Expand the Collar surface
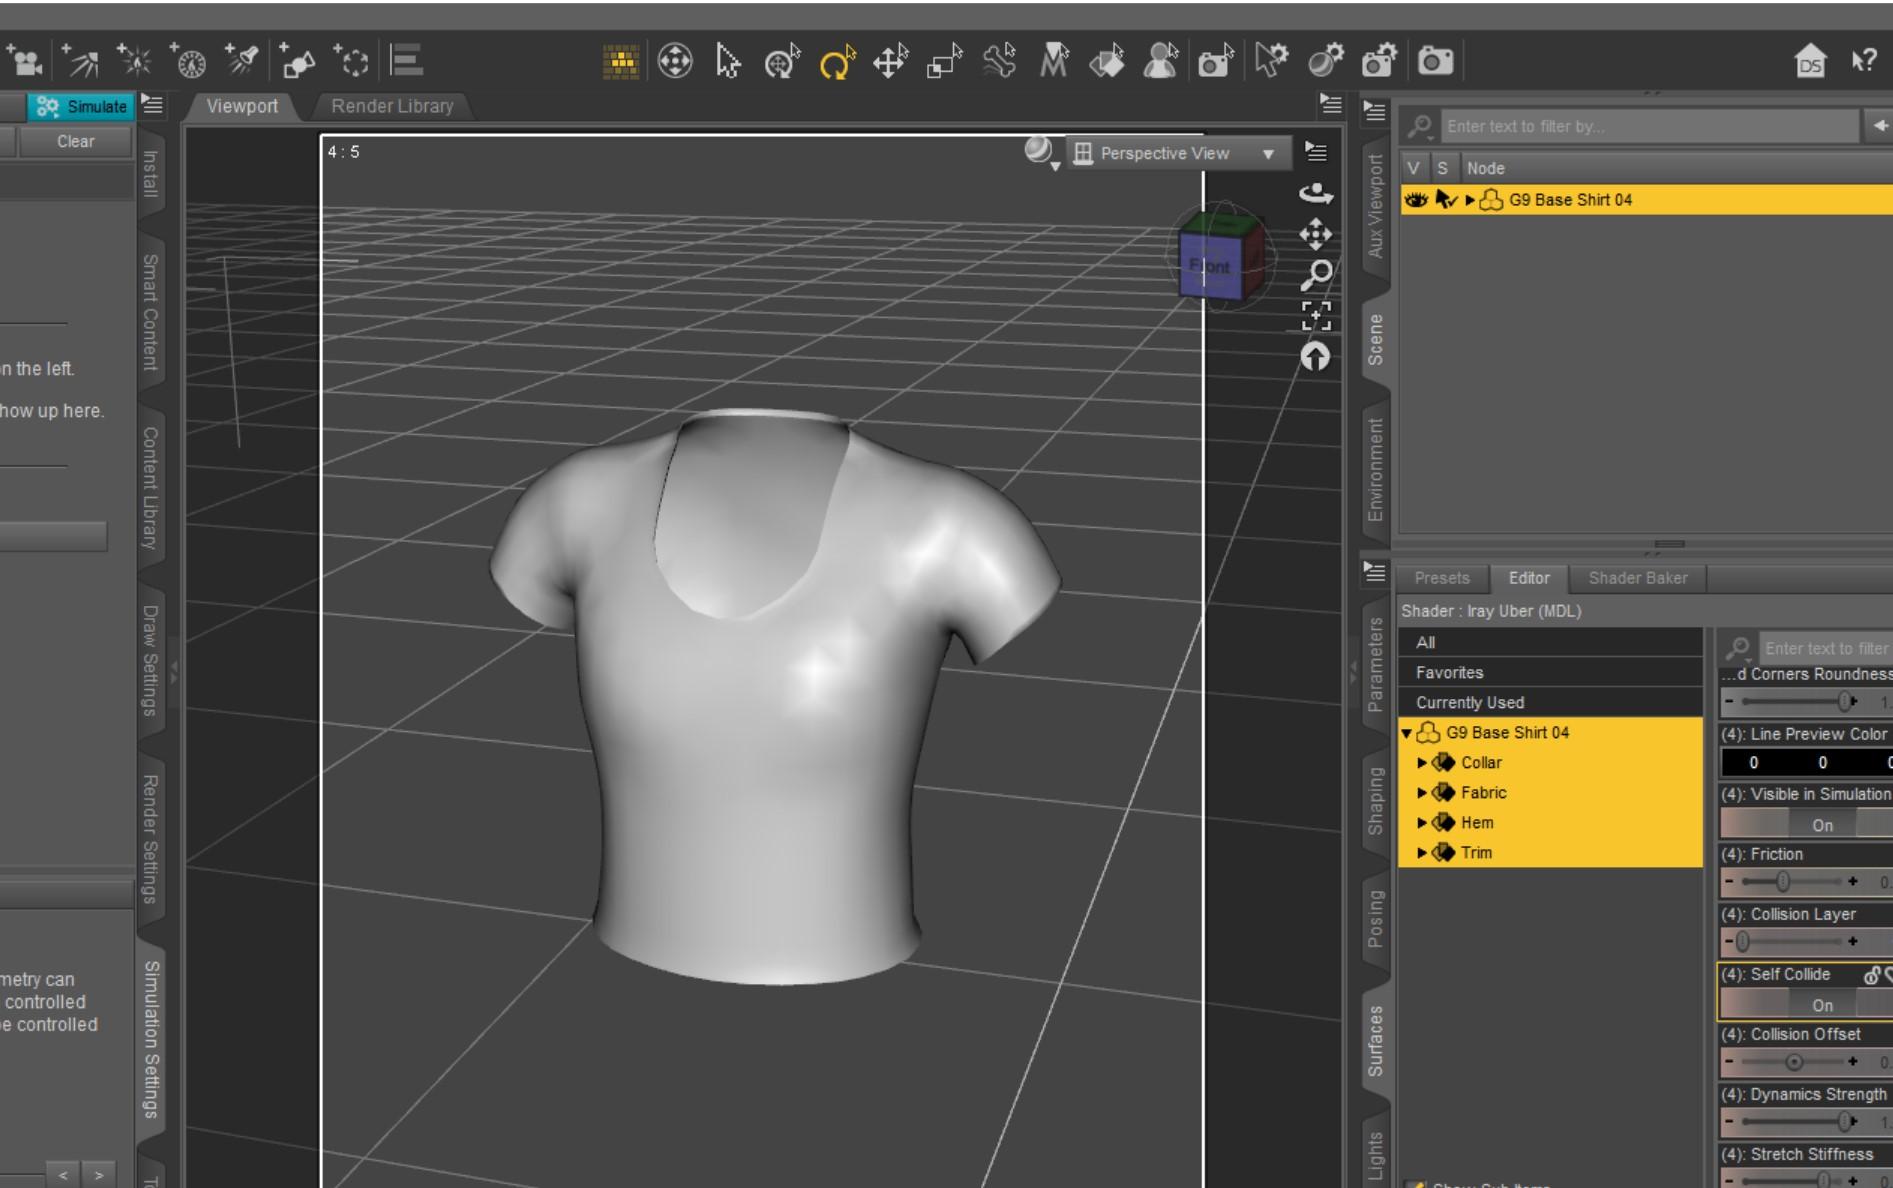The width and height of the screenshot is (1893, 1188). tap(1421, 763)
